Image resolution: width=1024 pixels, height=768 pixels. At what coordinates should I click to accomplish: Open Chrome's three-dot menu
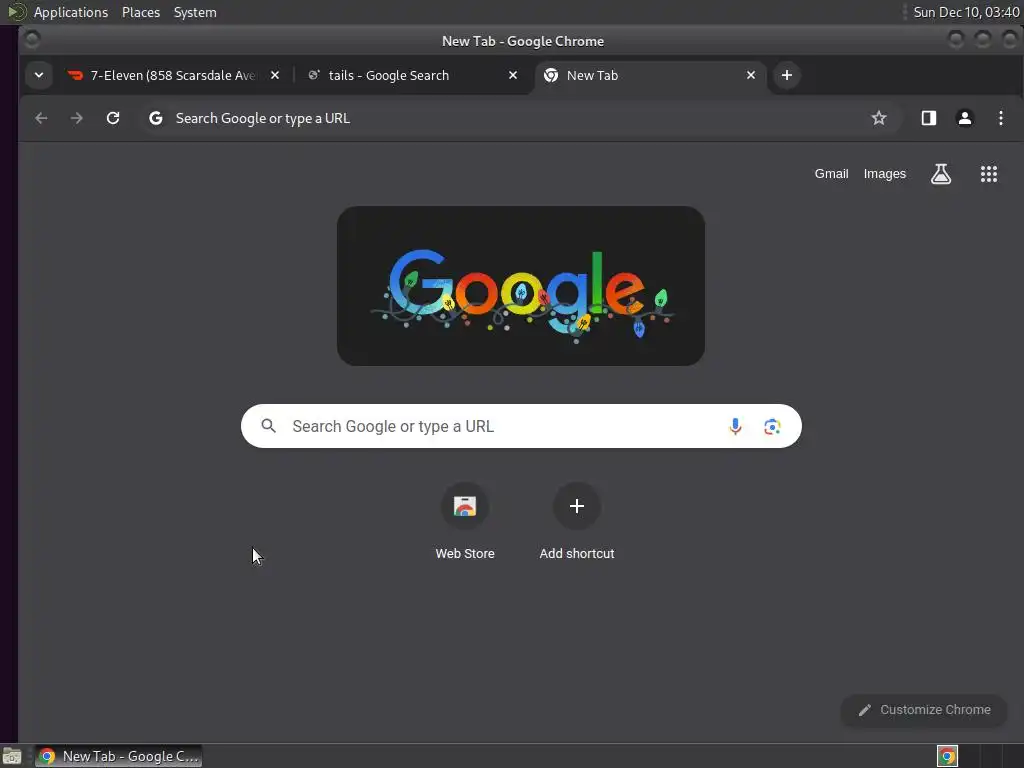(1000, 118)
